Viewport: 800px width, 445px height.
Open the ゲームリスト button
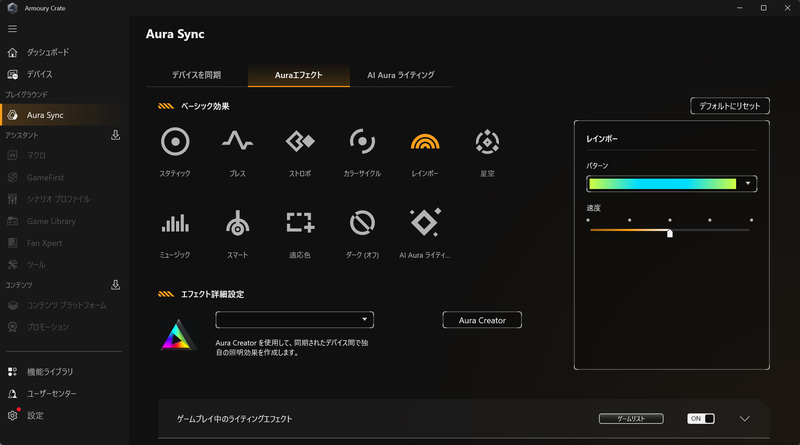pyautogui.click(x=631, y=418)
